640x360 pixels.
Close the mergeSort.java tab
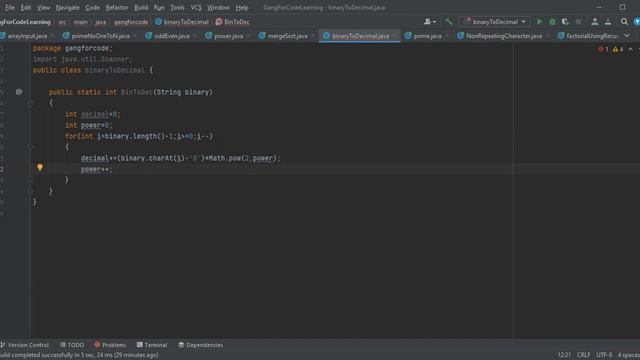coord(313,36)
